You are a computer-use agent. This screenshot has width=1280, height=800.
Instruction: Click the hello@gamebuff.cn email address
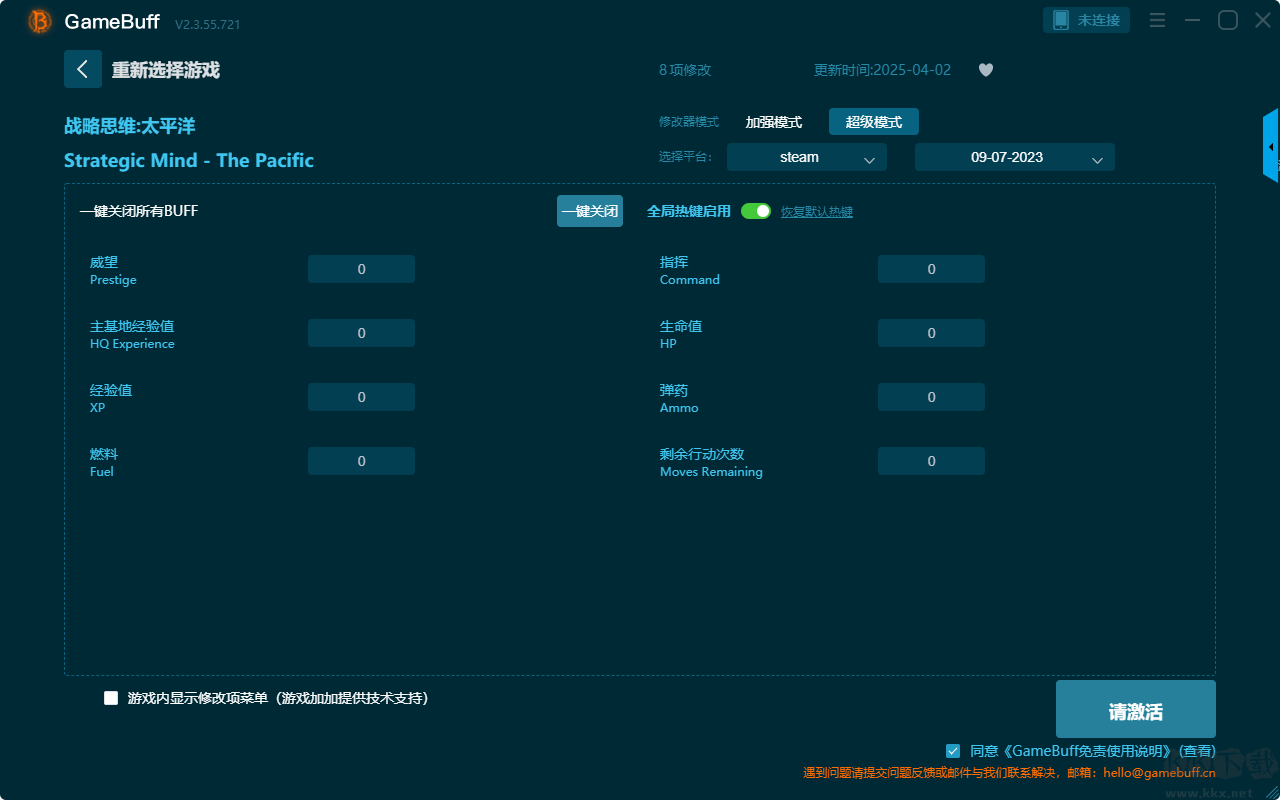[x=1160, y=772]
